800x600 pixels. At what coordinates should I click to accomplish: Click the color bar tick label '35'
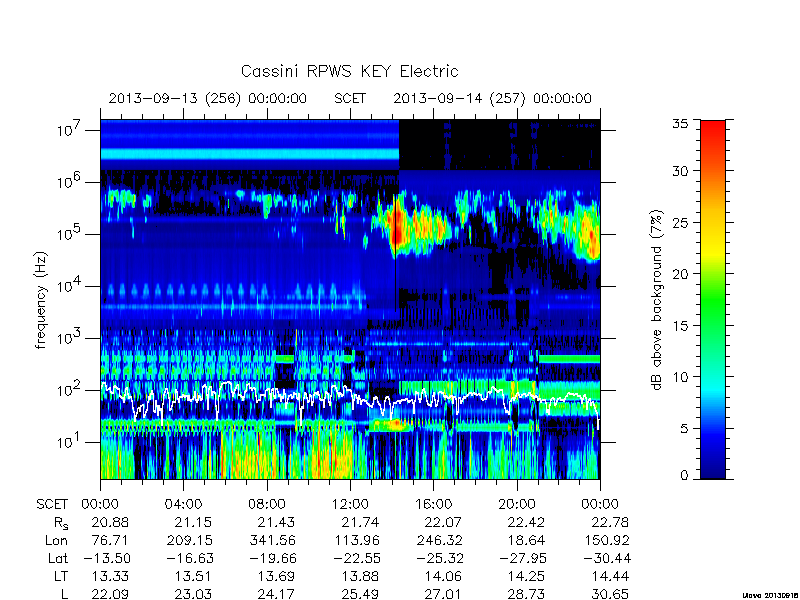pyautogui.click(x=680, y=124)
